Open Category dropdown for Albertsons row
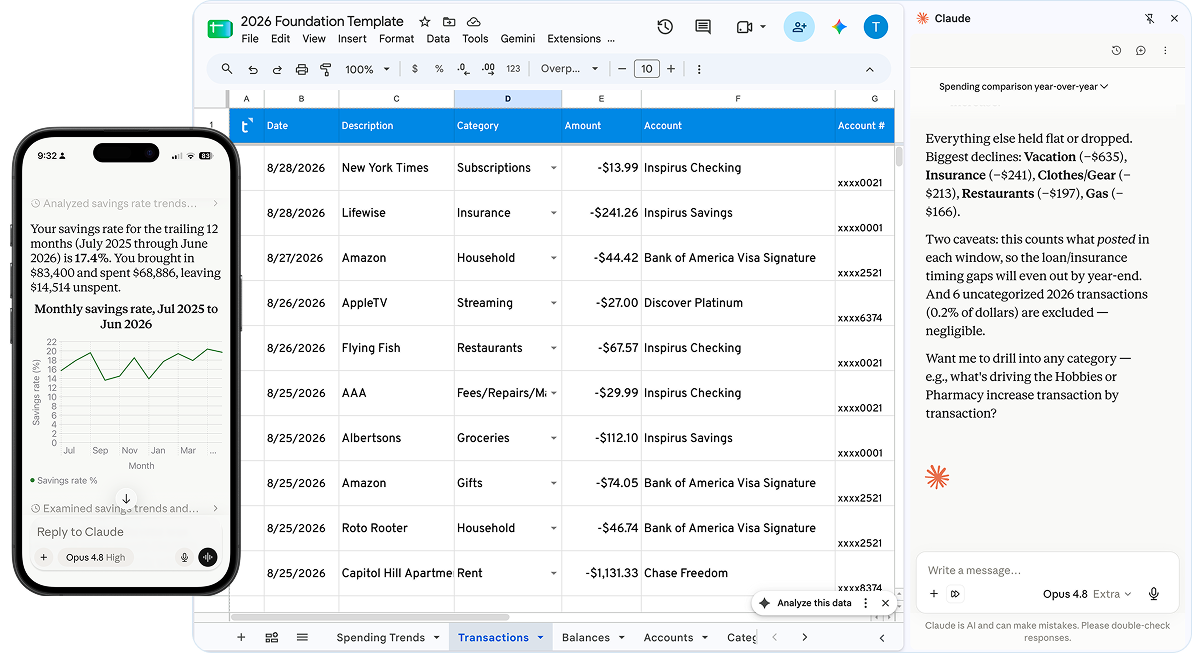Screen dimensions: 1192x653 tap(553, 439)
